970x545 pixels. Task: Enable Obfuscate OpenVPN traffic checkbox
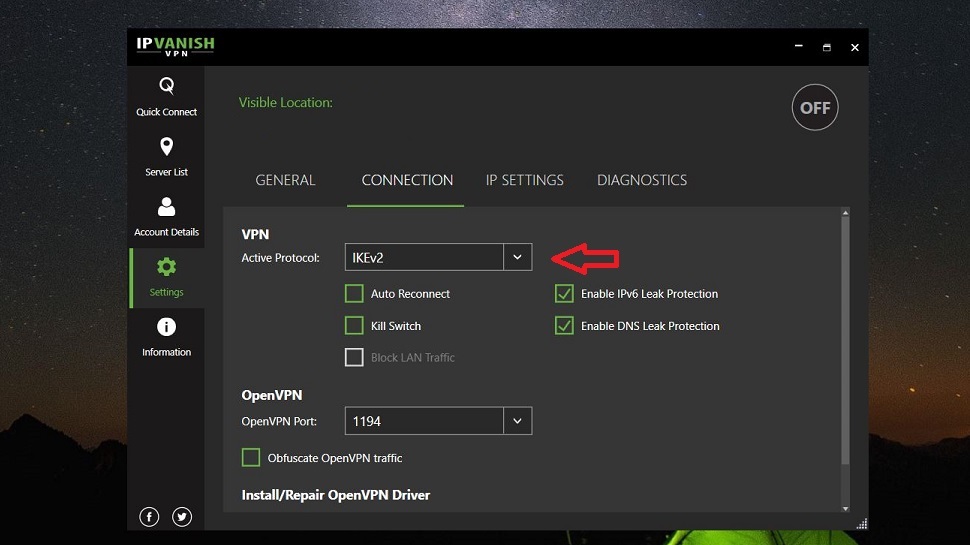tap(251, 458)
